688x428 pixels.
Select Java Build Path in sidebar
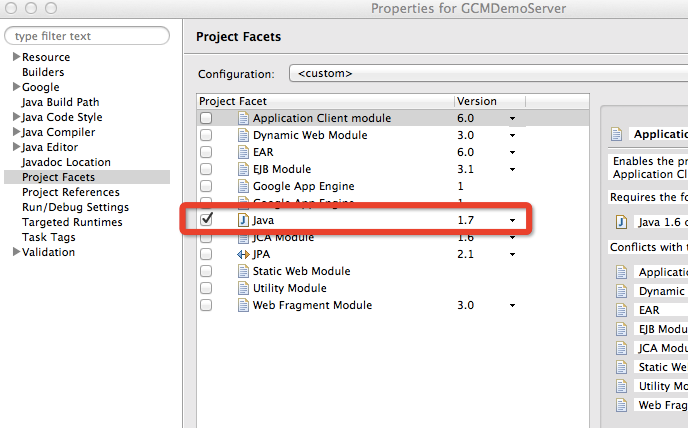(60, 102)
